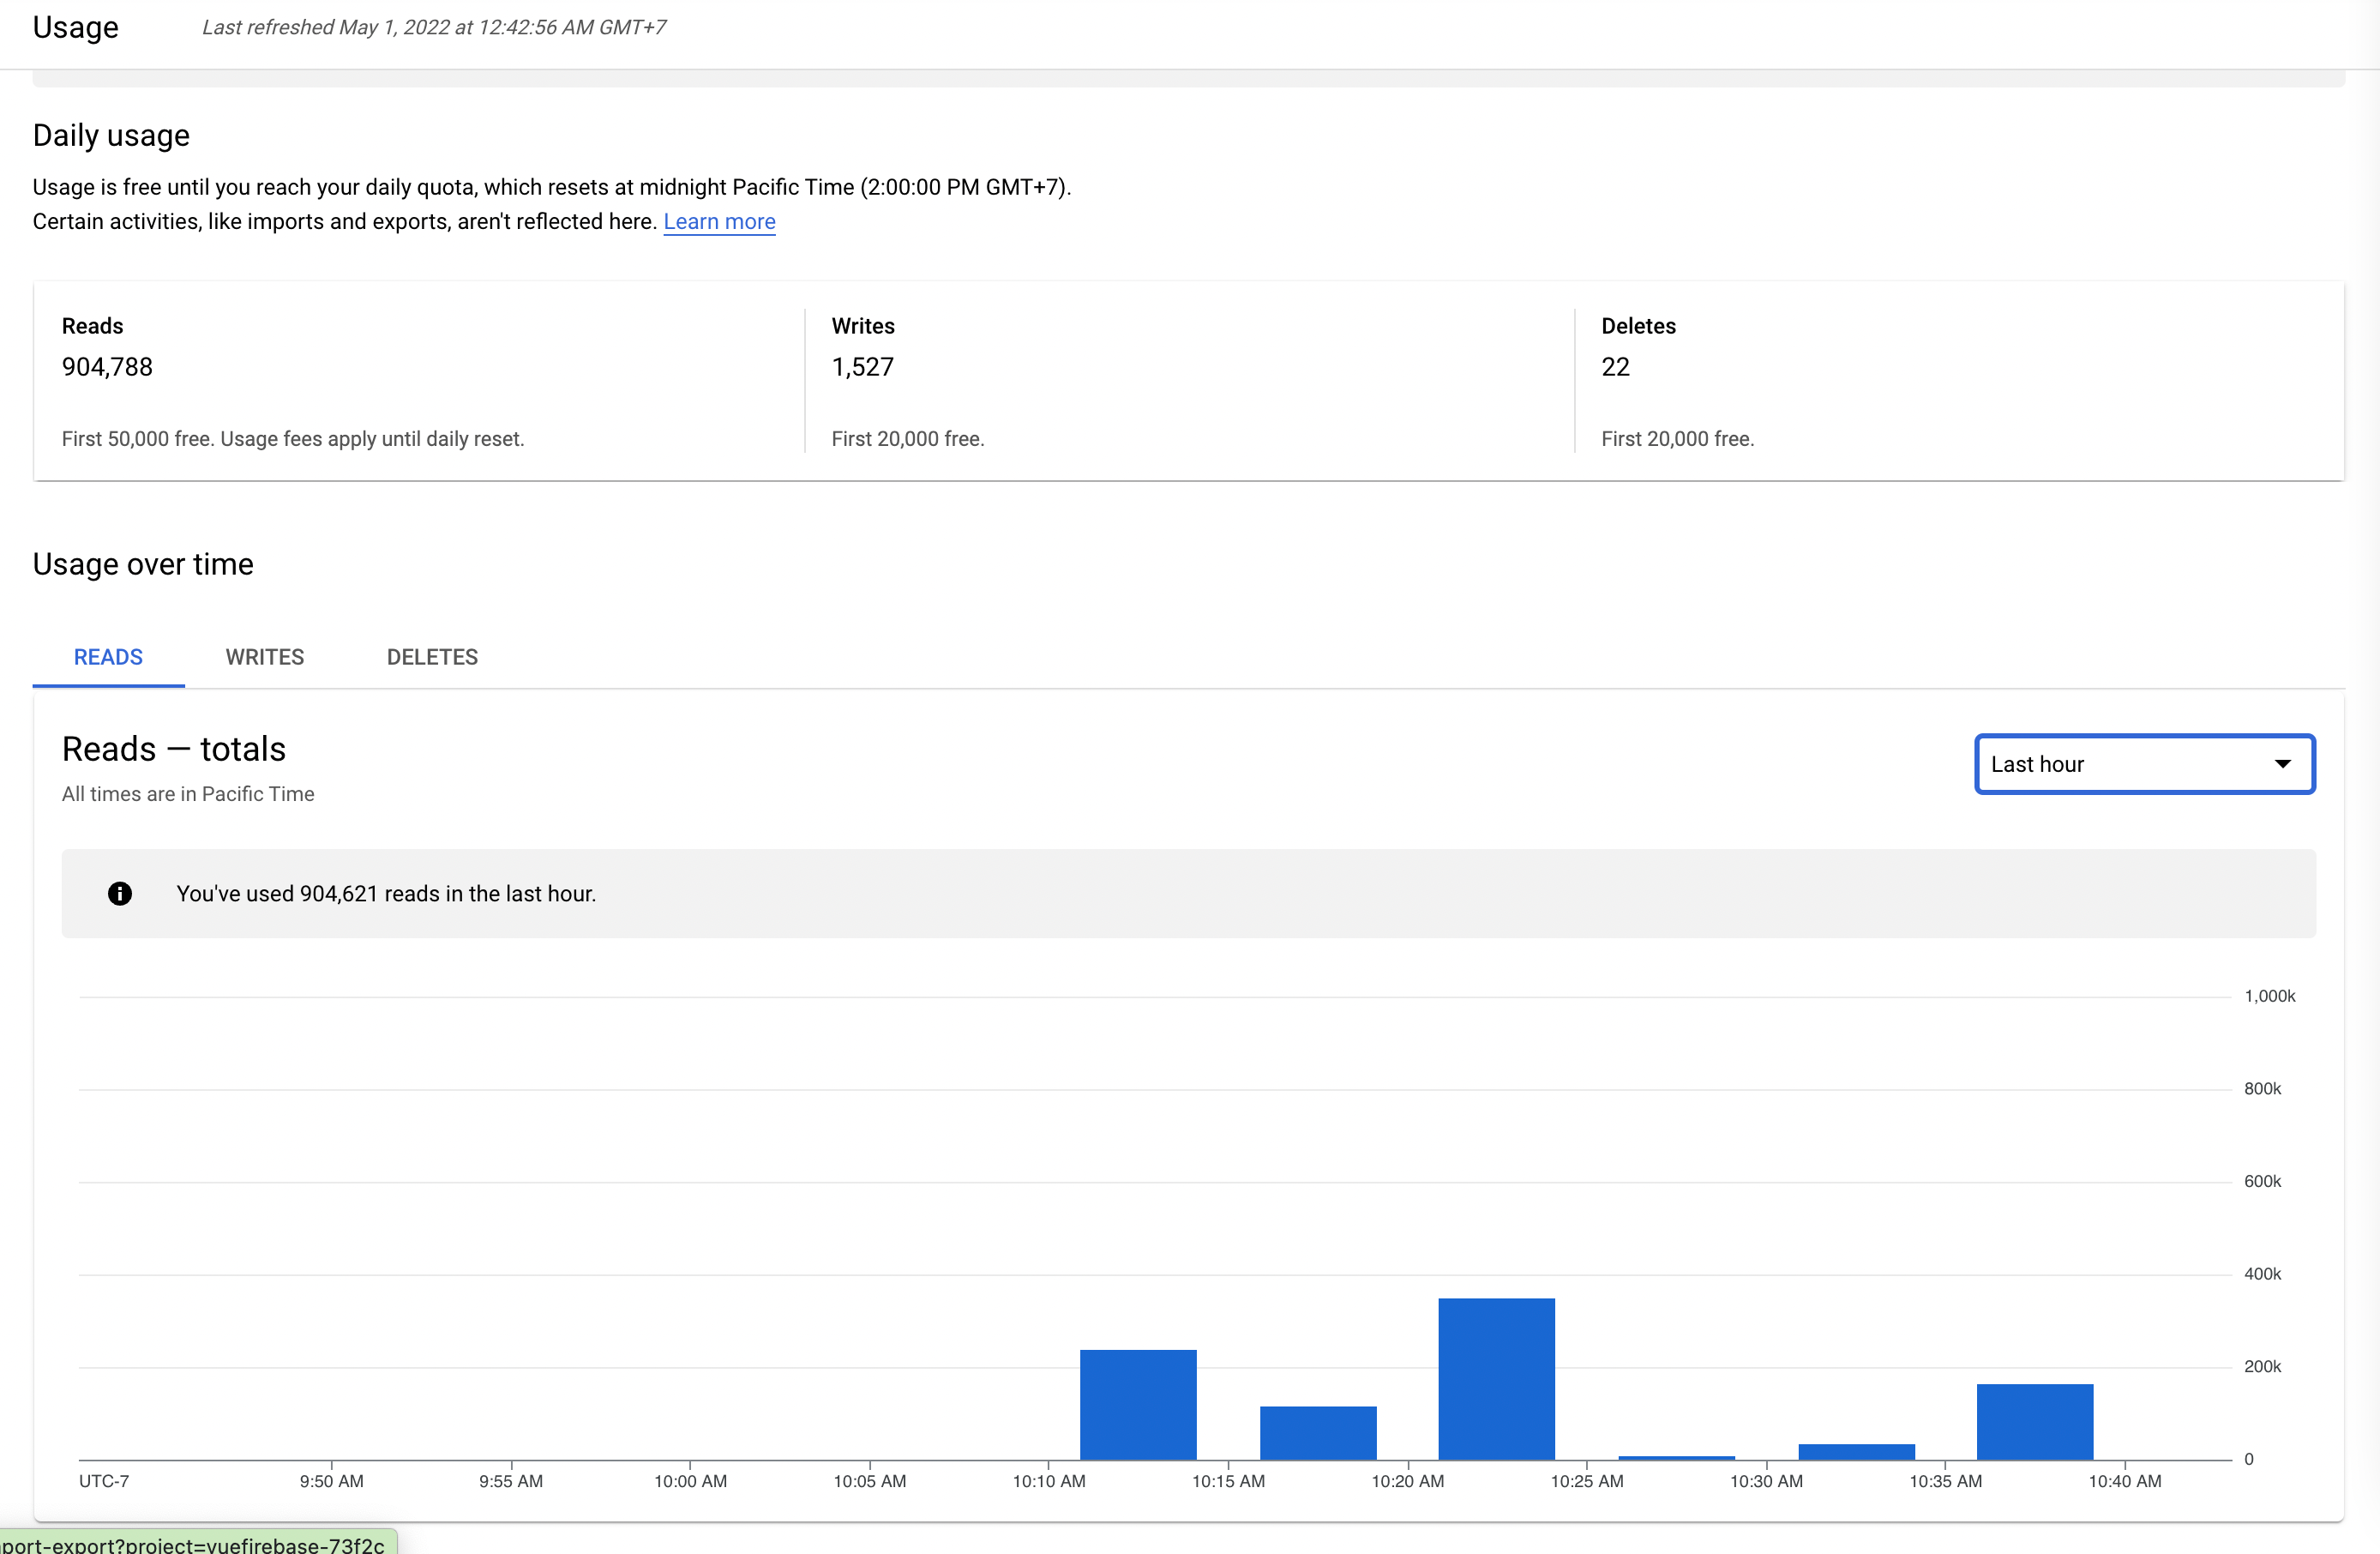Click the 400k y-axis label
The height and width of the screenshot is (1554, 2380).
tap(2262, 1274)
